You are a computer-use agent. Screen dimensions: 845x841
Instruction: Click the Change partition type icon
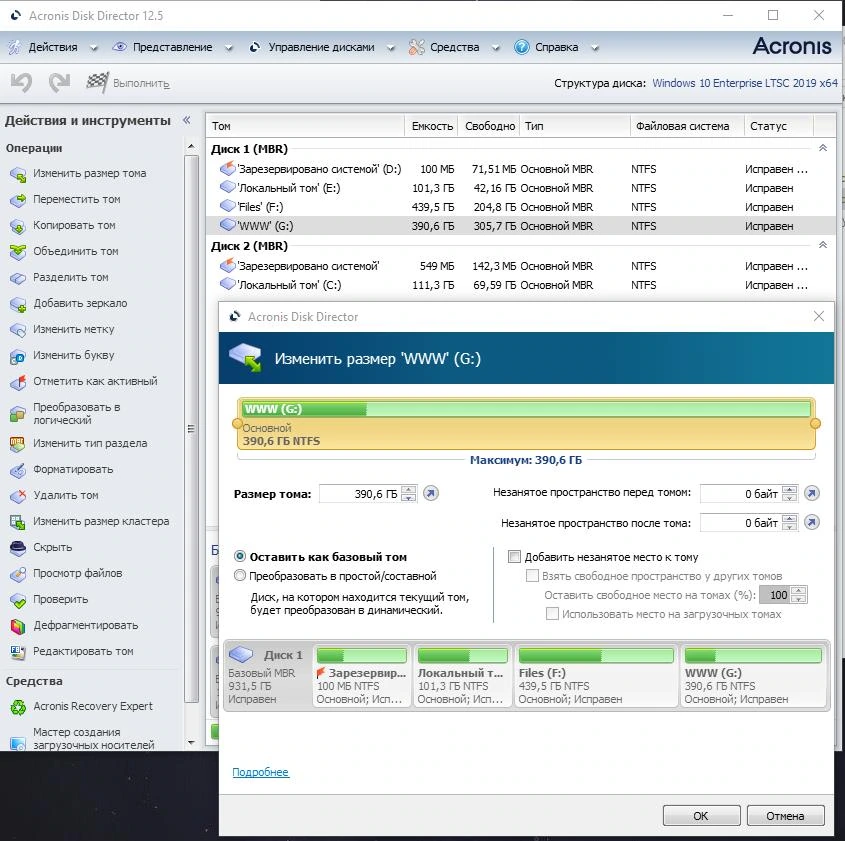click(x=18, y=444)
